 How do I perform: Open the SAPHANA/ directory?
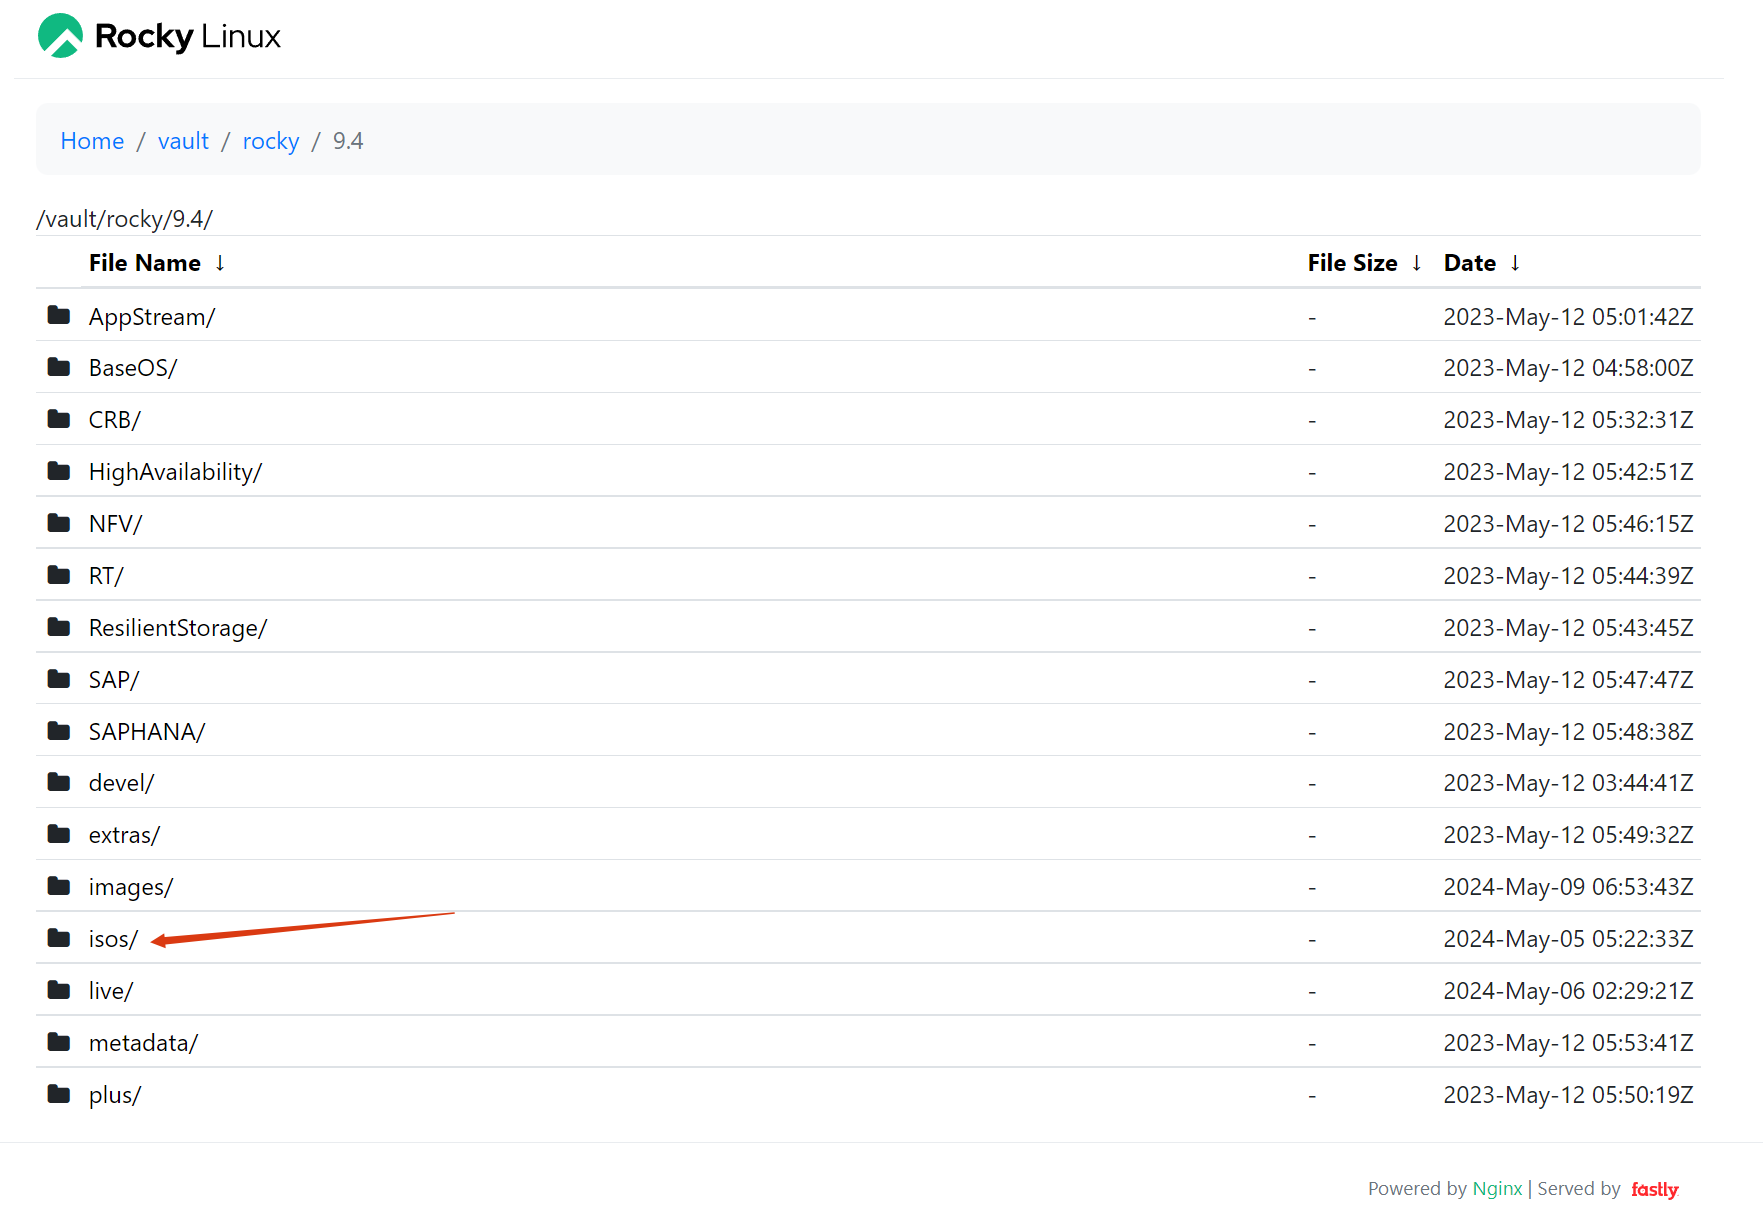click(x=147, y=732)
